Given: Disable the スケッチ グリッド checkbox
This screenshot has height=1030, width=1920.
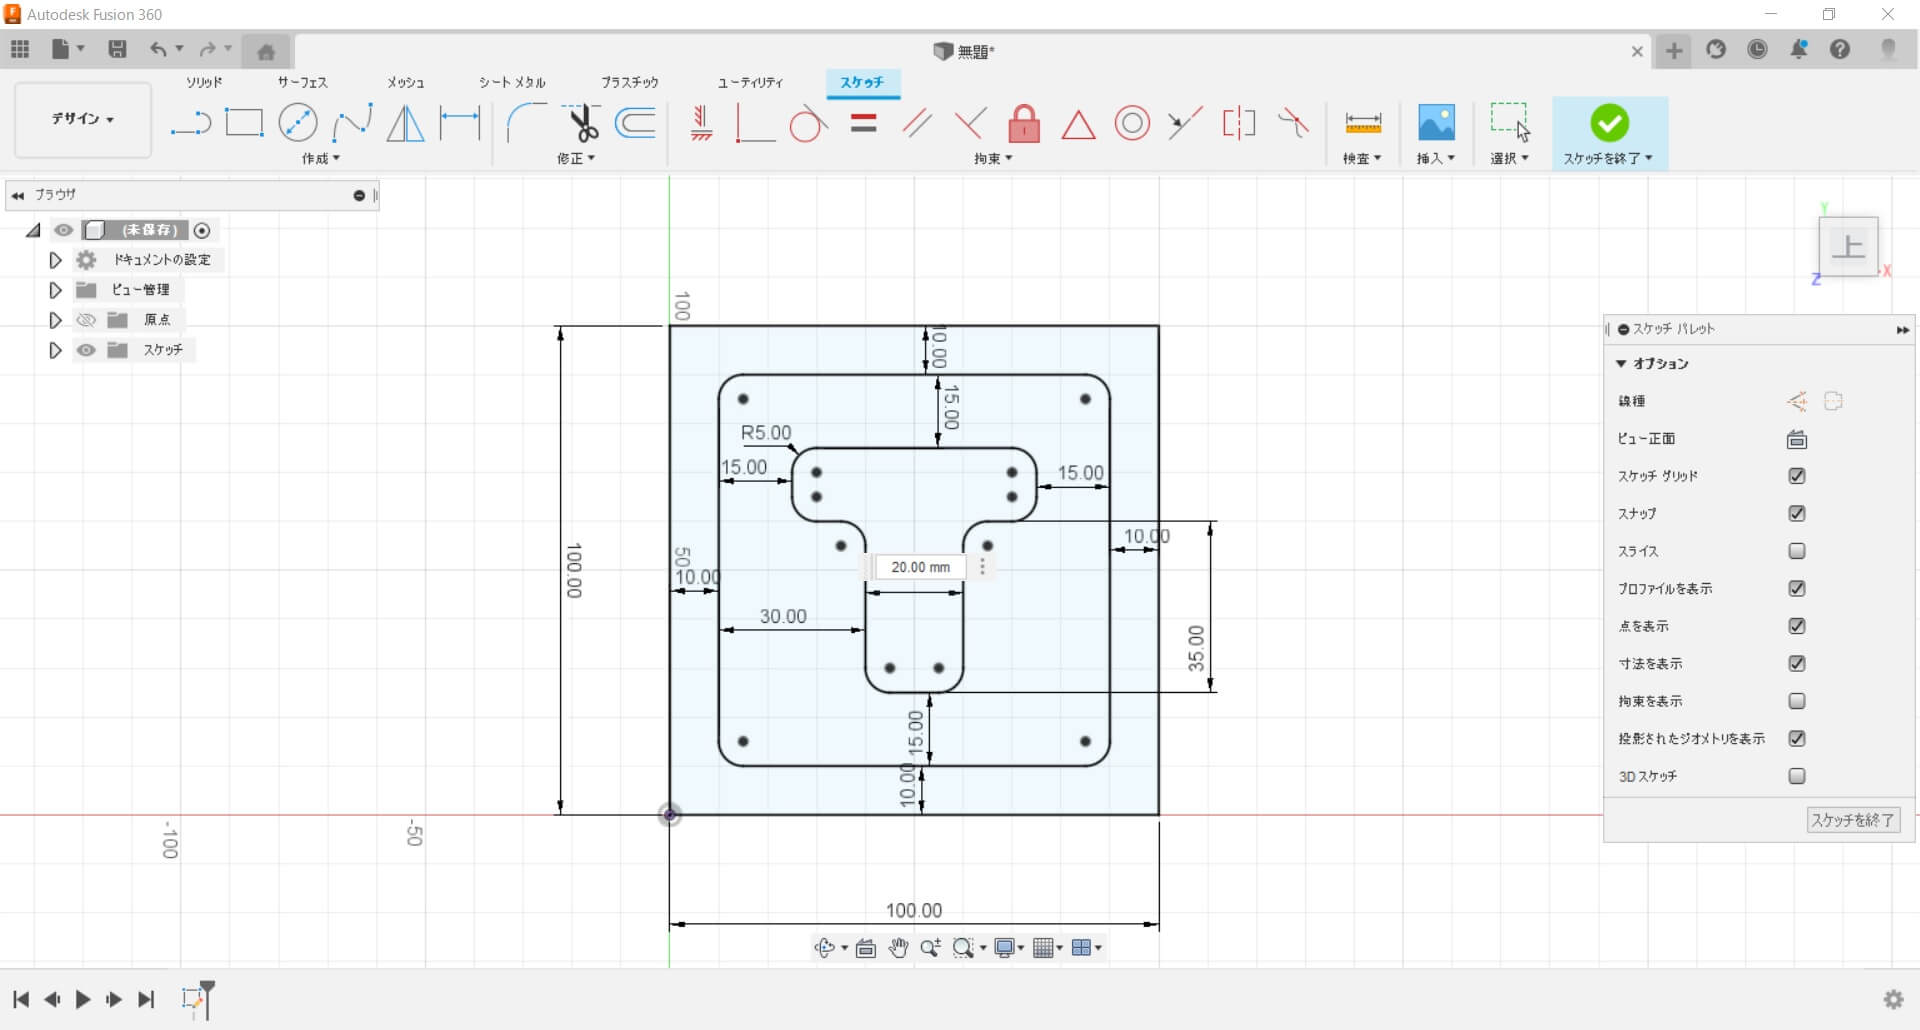Looking at the screenshot, I should click(x=1796, y=476).
